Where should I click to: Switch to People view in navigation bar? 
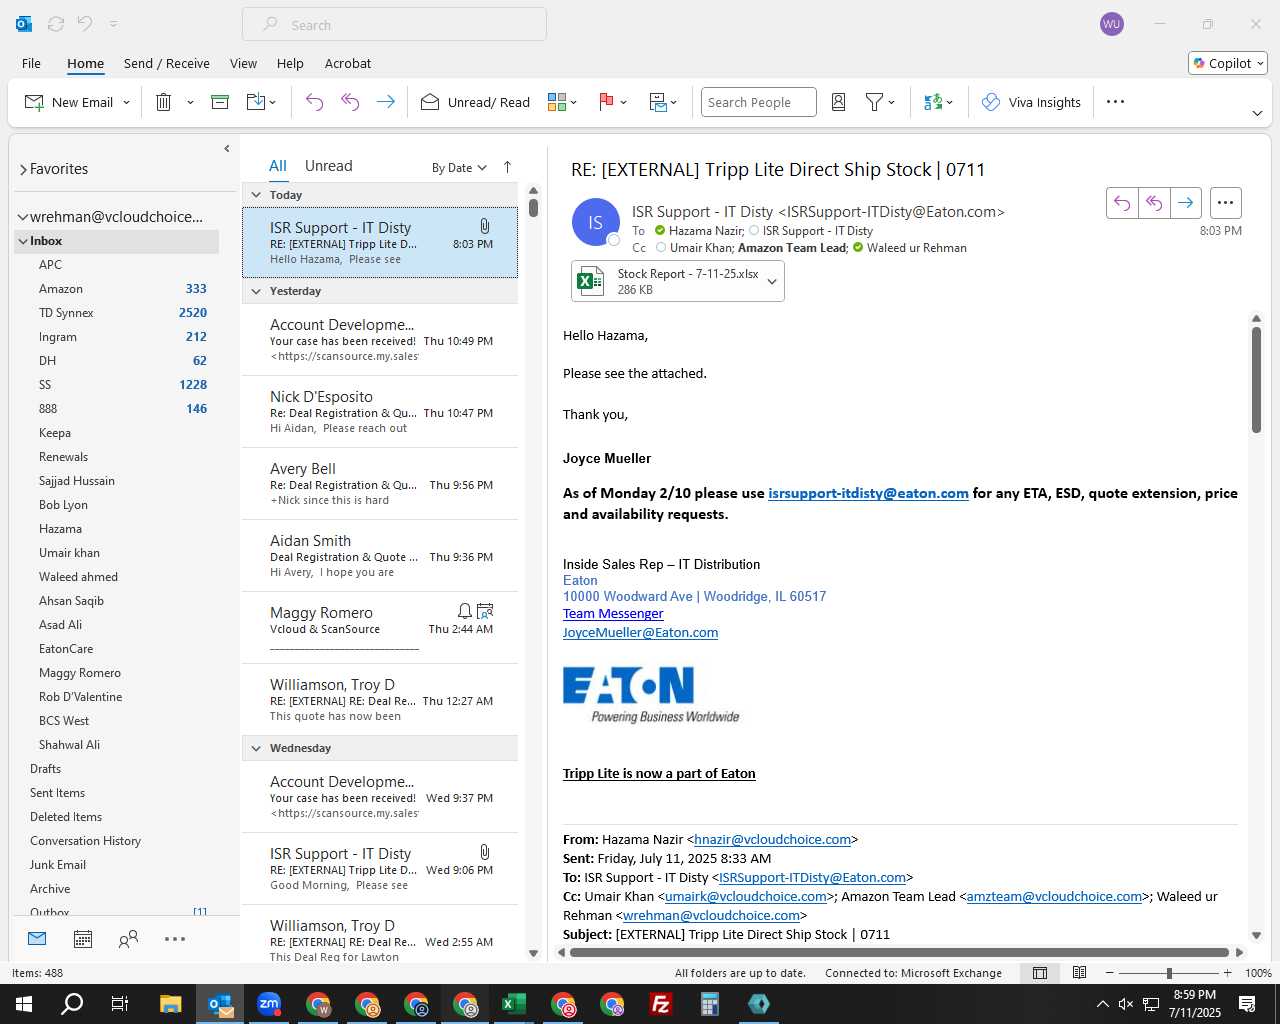128,939
